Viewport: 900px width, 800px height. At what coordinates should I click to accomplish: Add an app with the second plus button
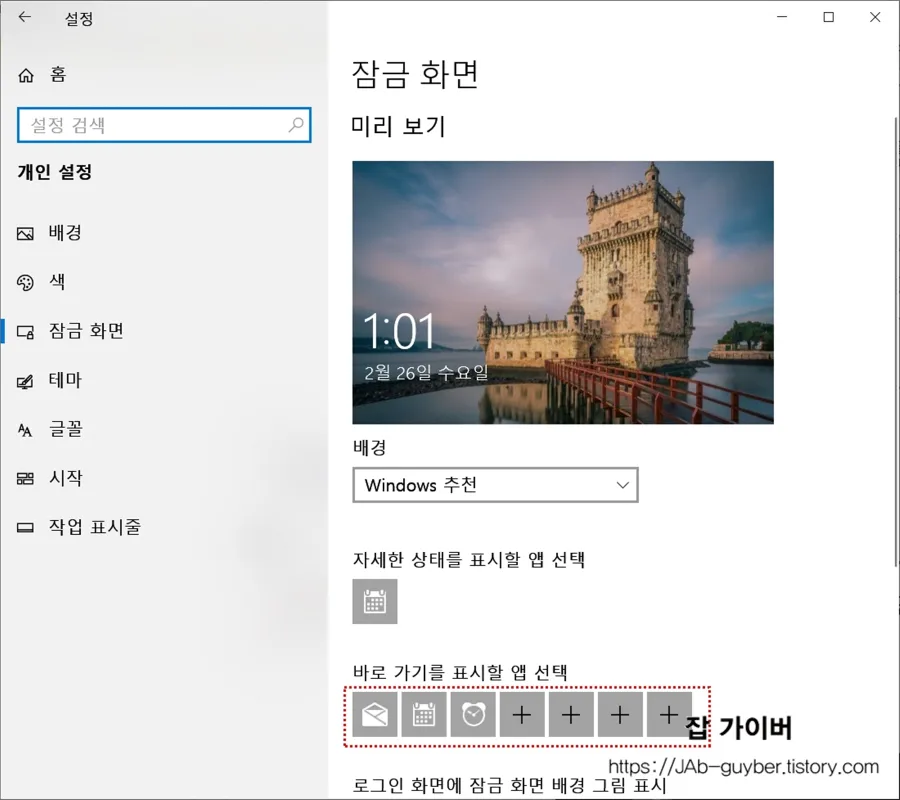click(x=570, y=714)
